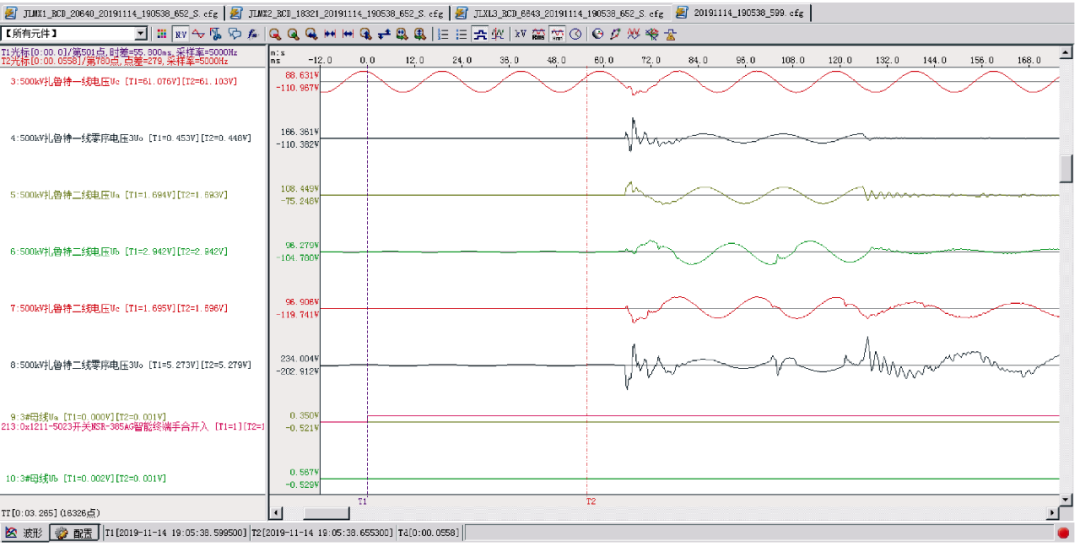Click the T2光标 cursor info line

coord(114,61)
